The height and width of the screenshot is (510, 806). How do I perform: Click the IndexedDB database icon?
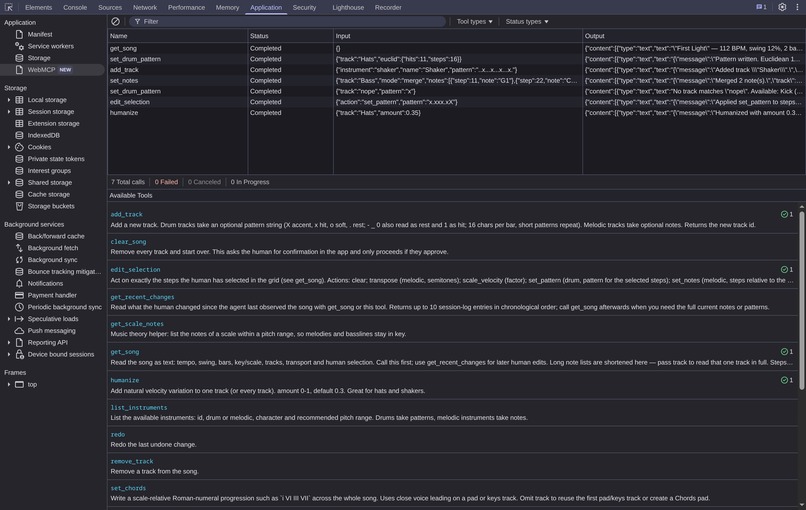click(x=19, y=135)
